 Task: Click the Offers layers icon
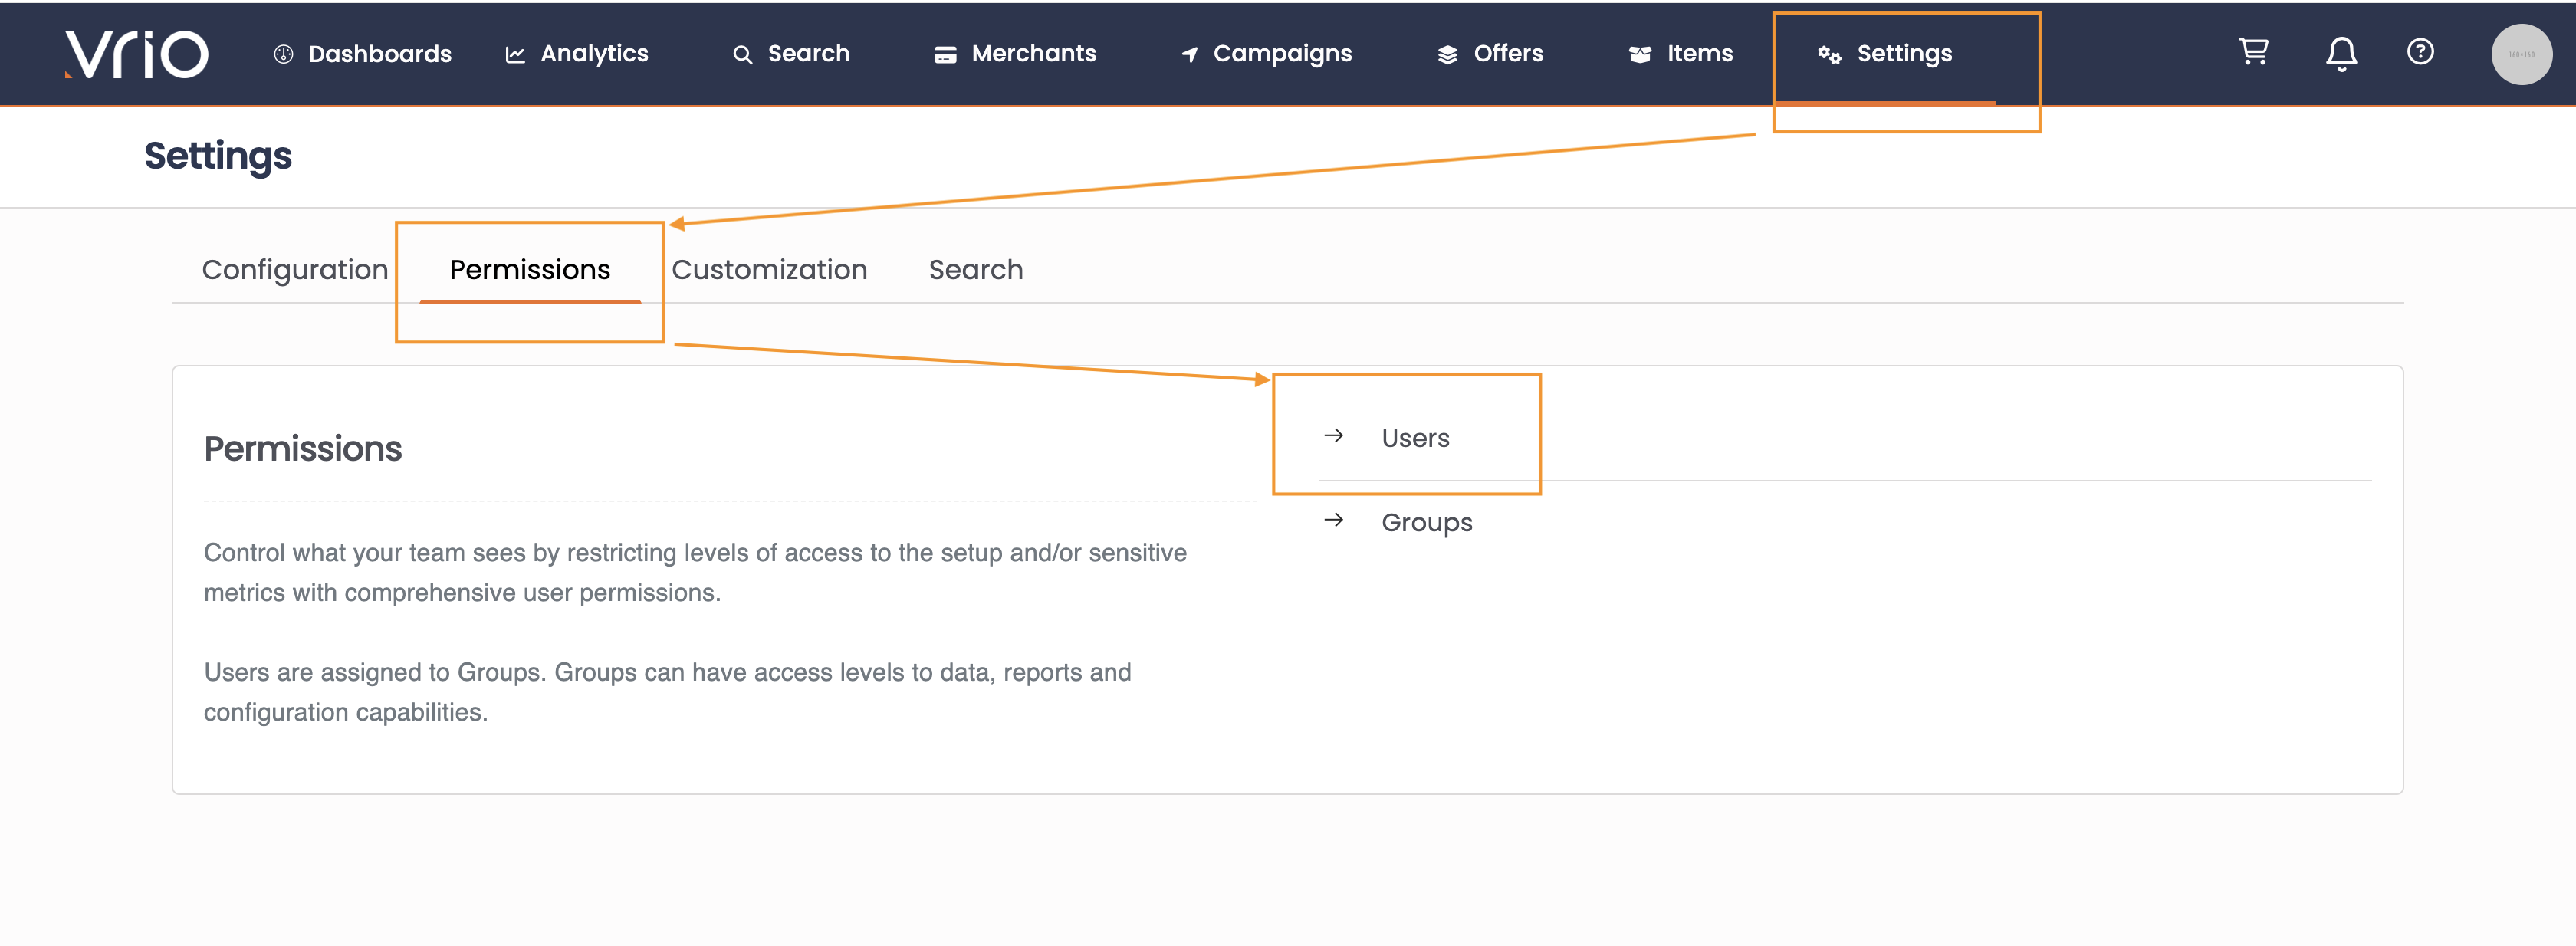click(x=1447, y=55)
